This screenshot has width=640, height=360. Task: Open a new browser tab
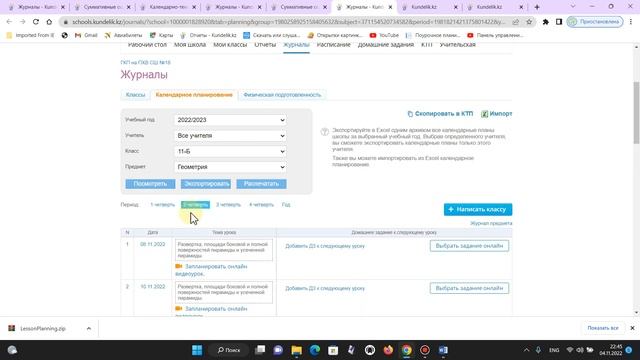click(x=537, y=7)
